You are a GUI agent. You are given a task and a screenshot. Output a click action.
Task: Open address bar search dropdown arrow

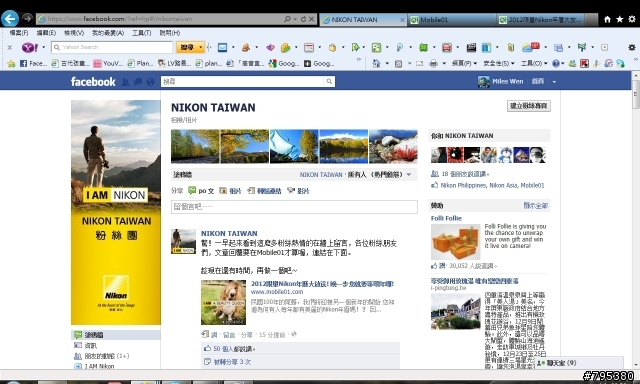(295, 19)
